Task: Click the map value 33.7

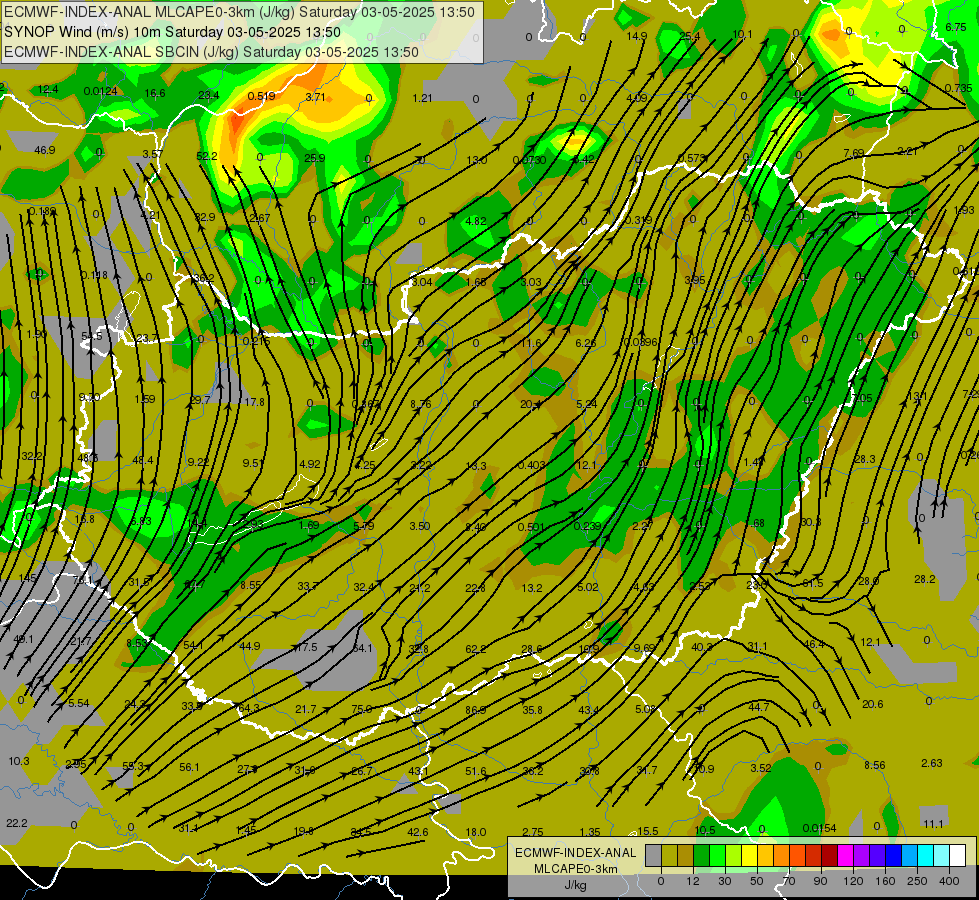Action: click(x=308, y=586)
